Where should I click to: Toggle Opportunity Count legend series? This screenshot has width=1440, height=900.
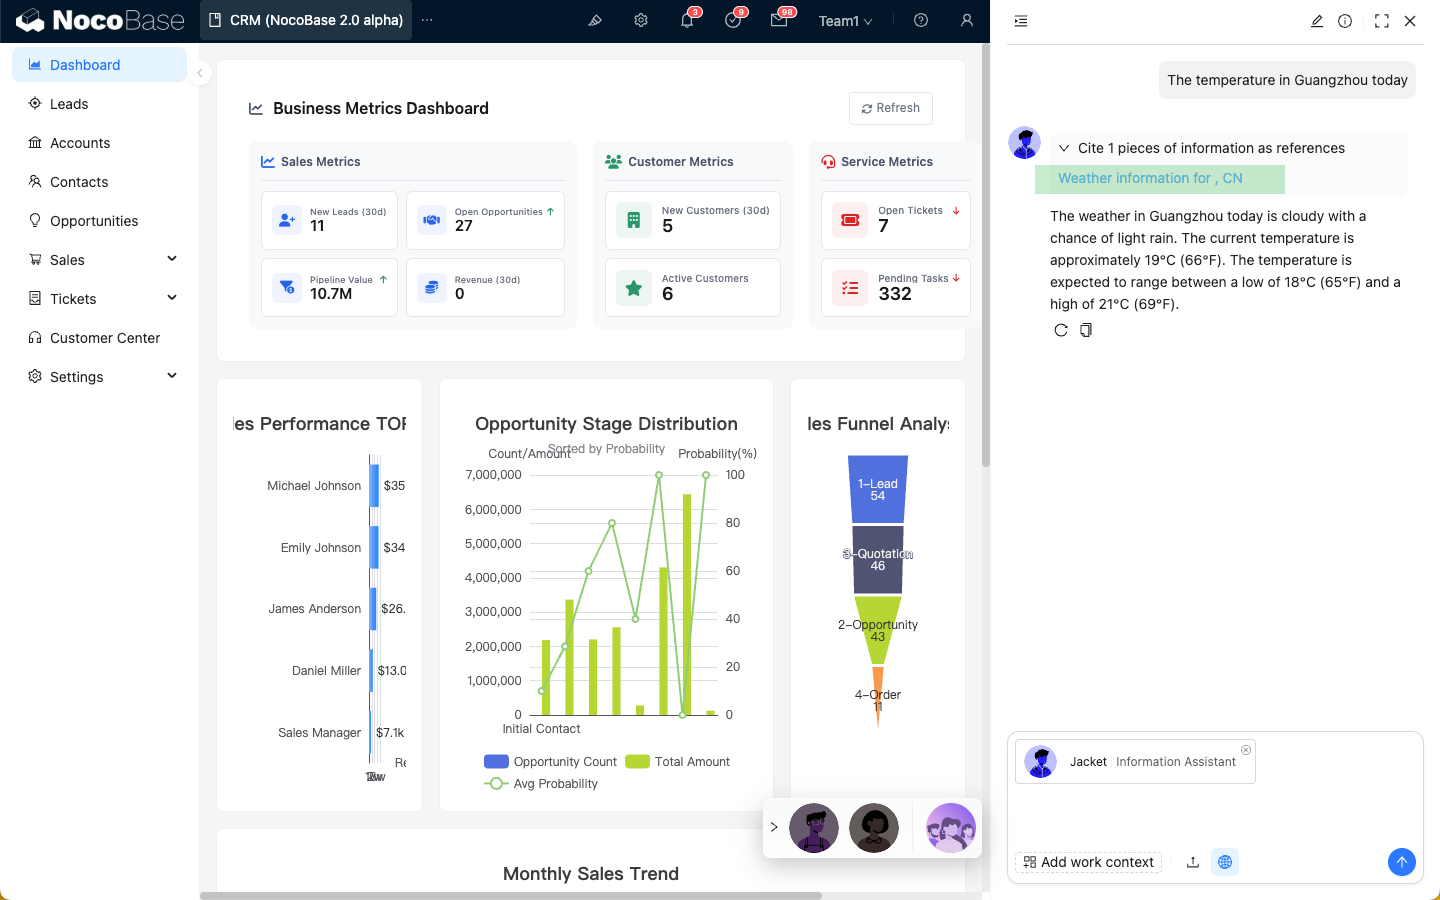click(551, 762)
